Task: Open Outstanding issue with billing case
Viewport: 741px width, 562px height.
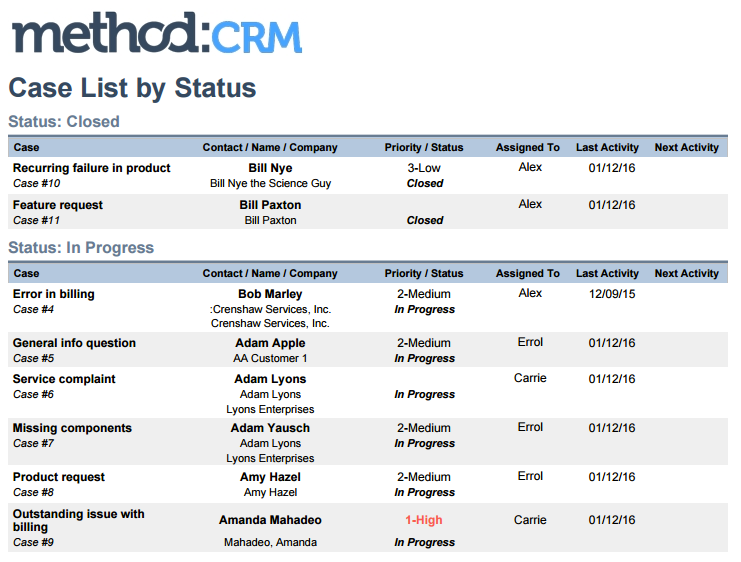Action: coord(78,520)
